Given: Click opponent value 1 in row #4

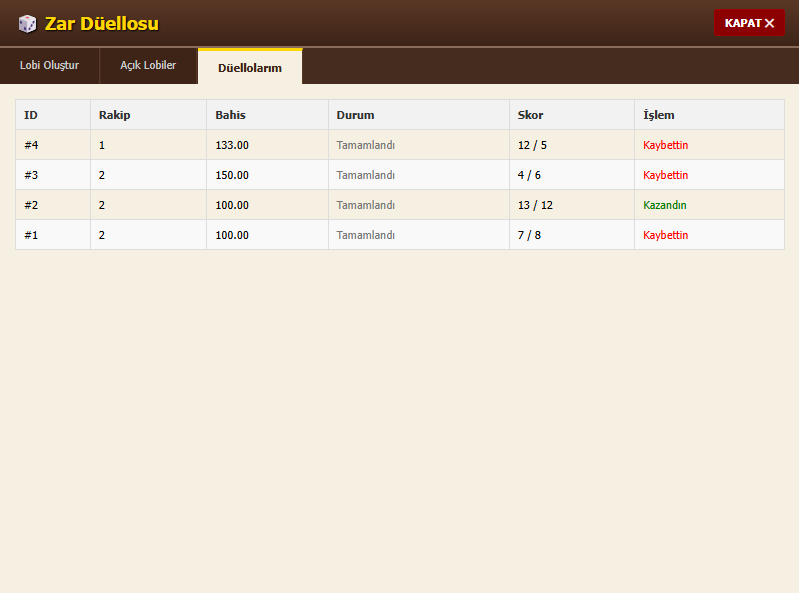Looking at the screenshot, I should tap(102, 145).
